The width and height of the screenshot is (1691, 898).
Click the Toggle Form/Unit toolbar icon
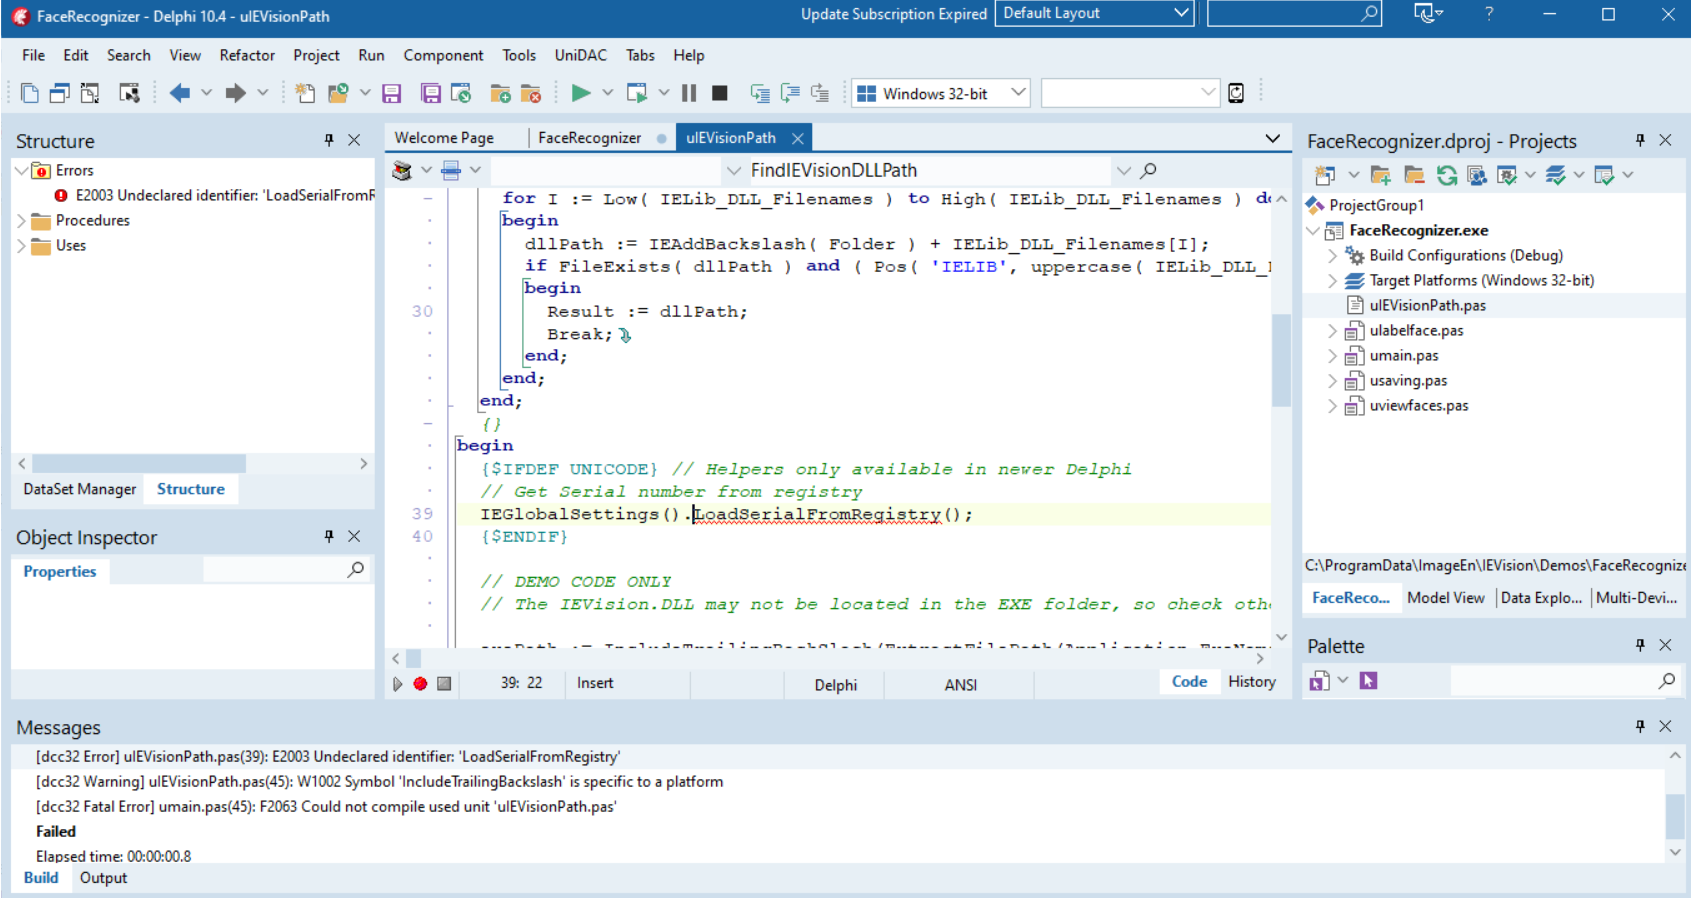(90, 93)
